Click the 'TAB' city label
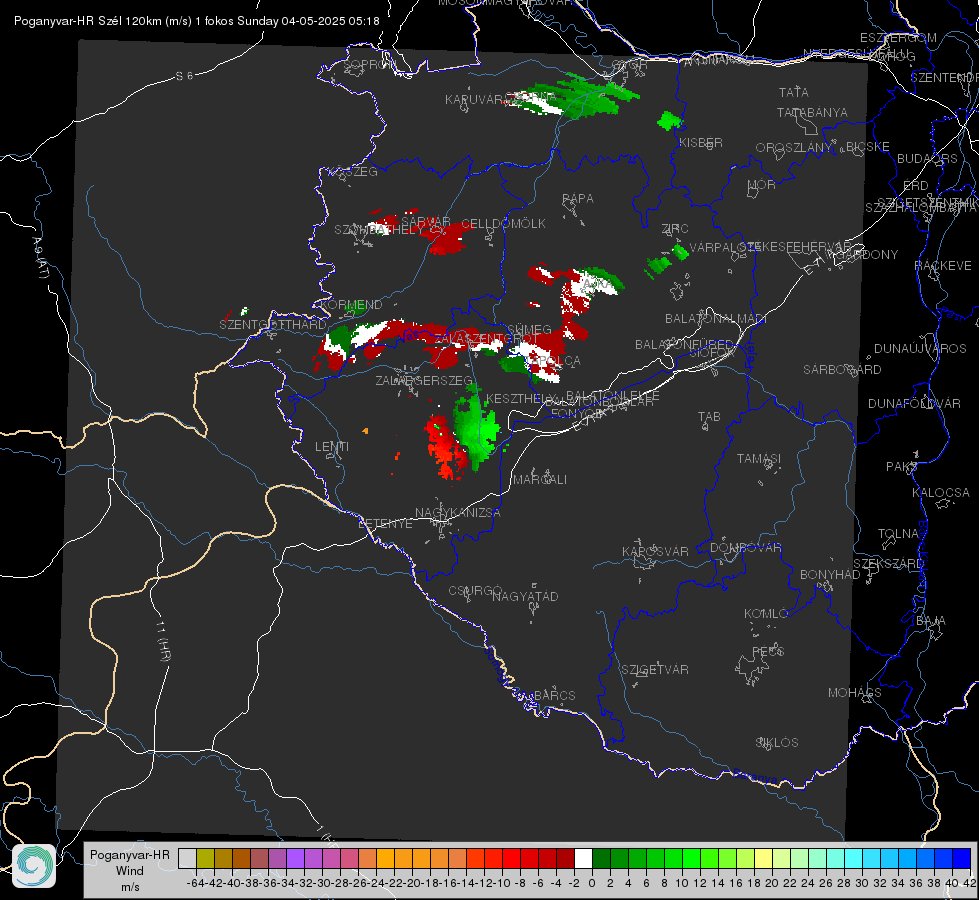 (709, 416)
